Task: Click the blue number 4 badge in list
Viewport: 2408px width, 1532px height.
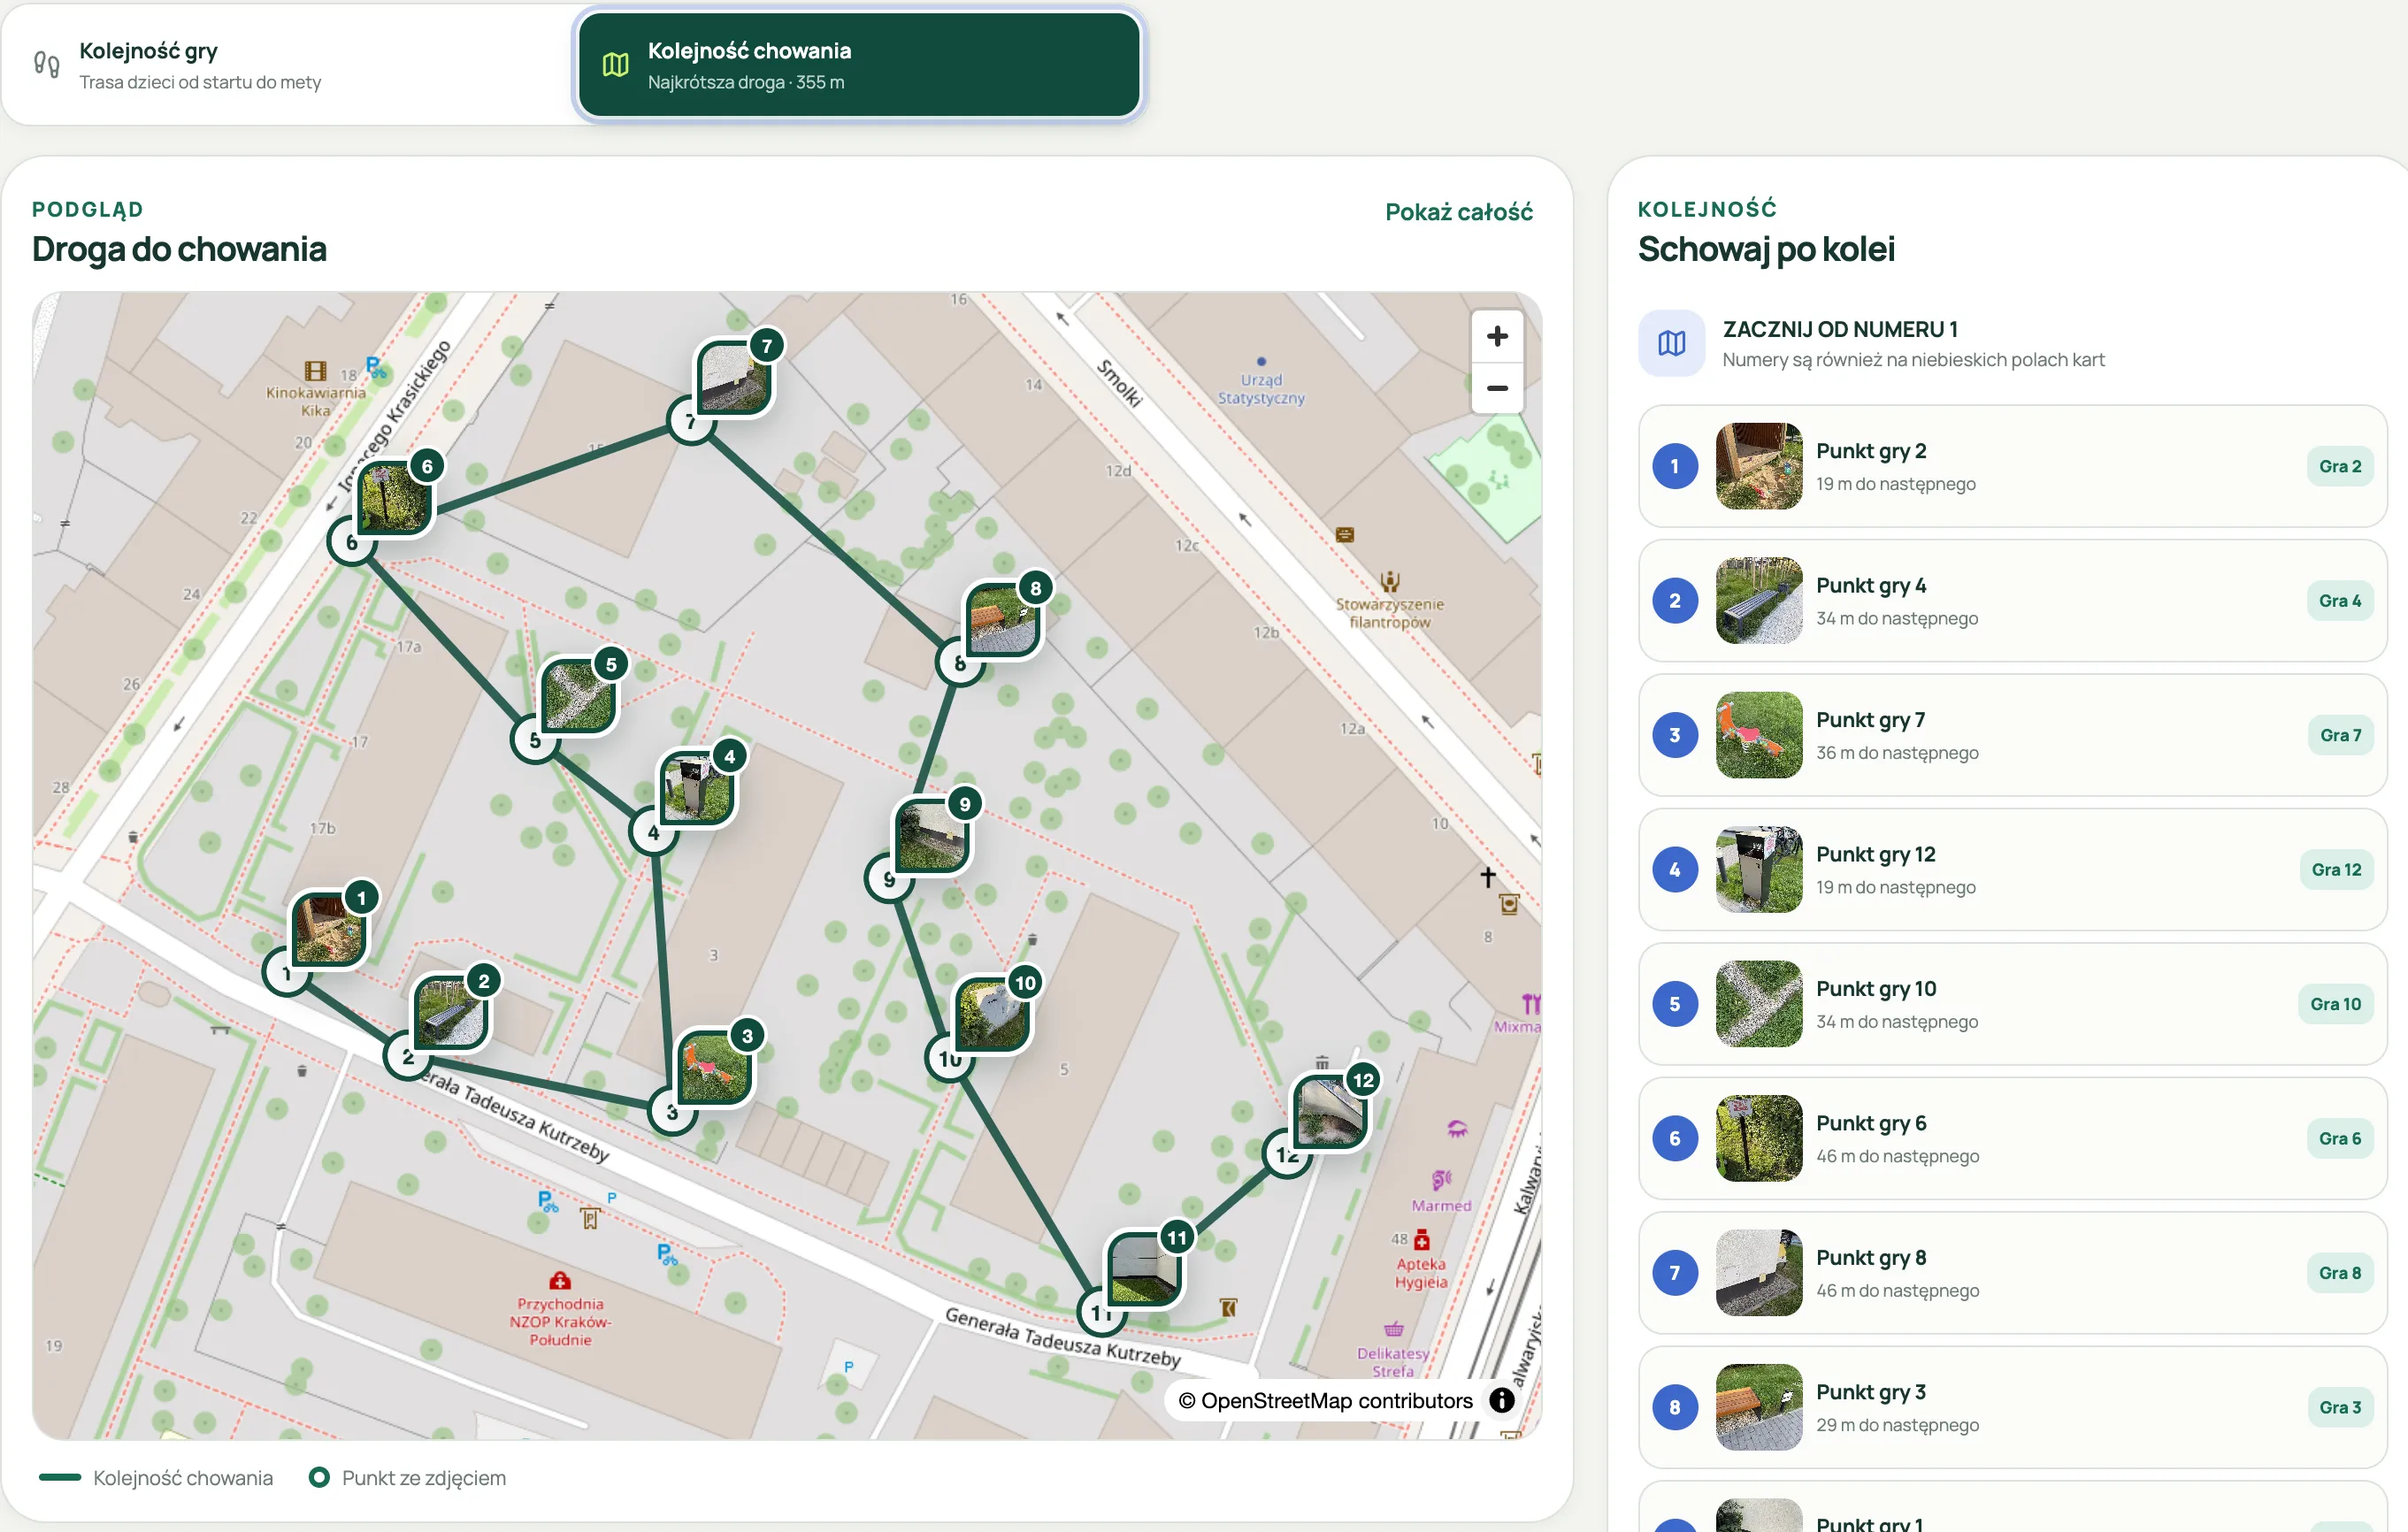Action: pos(1675,870)
